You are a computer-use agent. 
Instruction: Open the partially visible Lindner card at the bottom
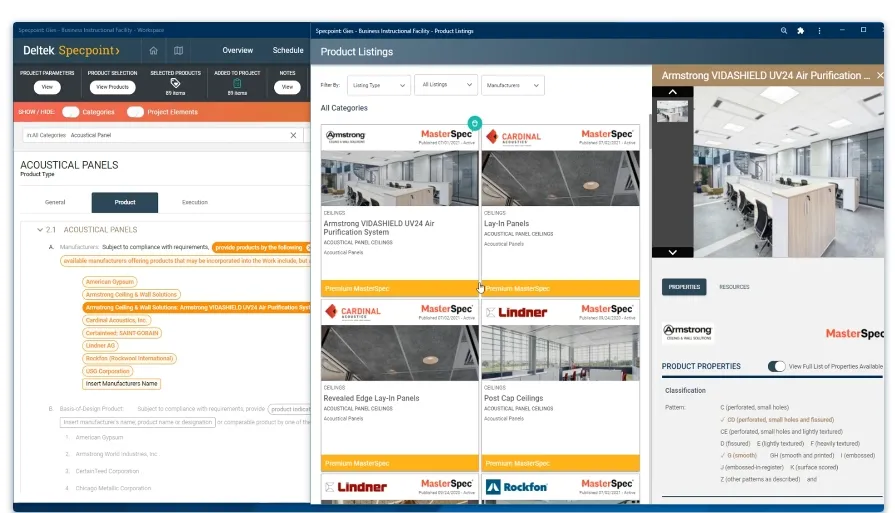[x=400, y=489]
